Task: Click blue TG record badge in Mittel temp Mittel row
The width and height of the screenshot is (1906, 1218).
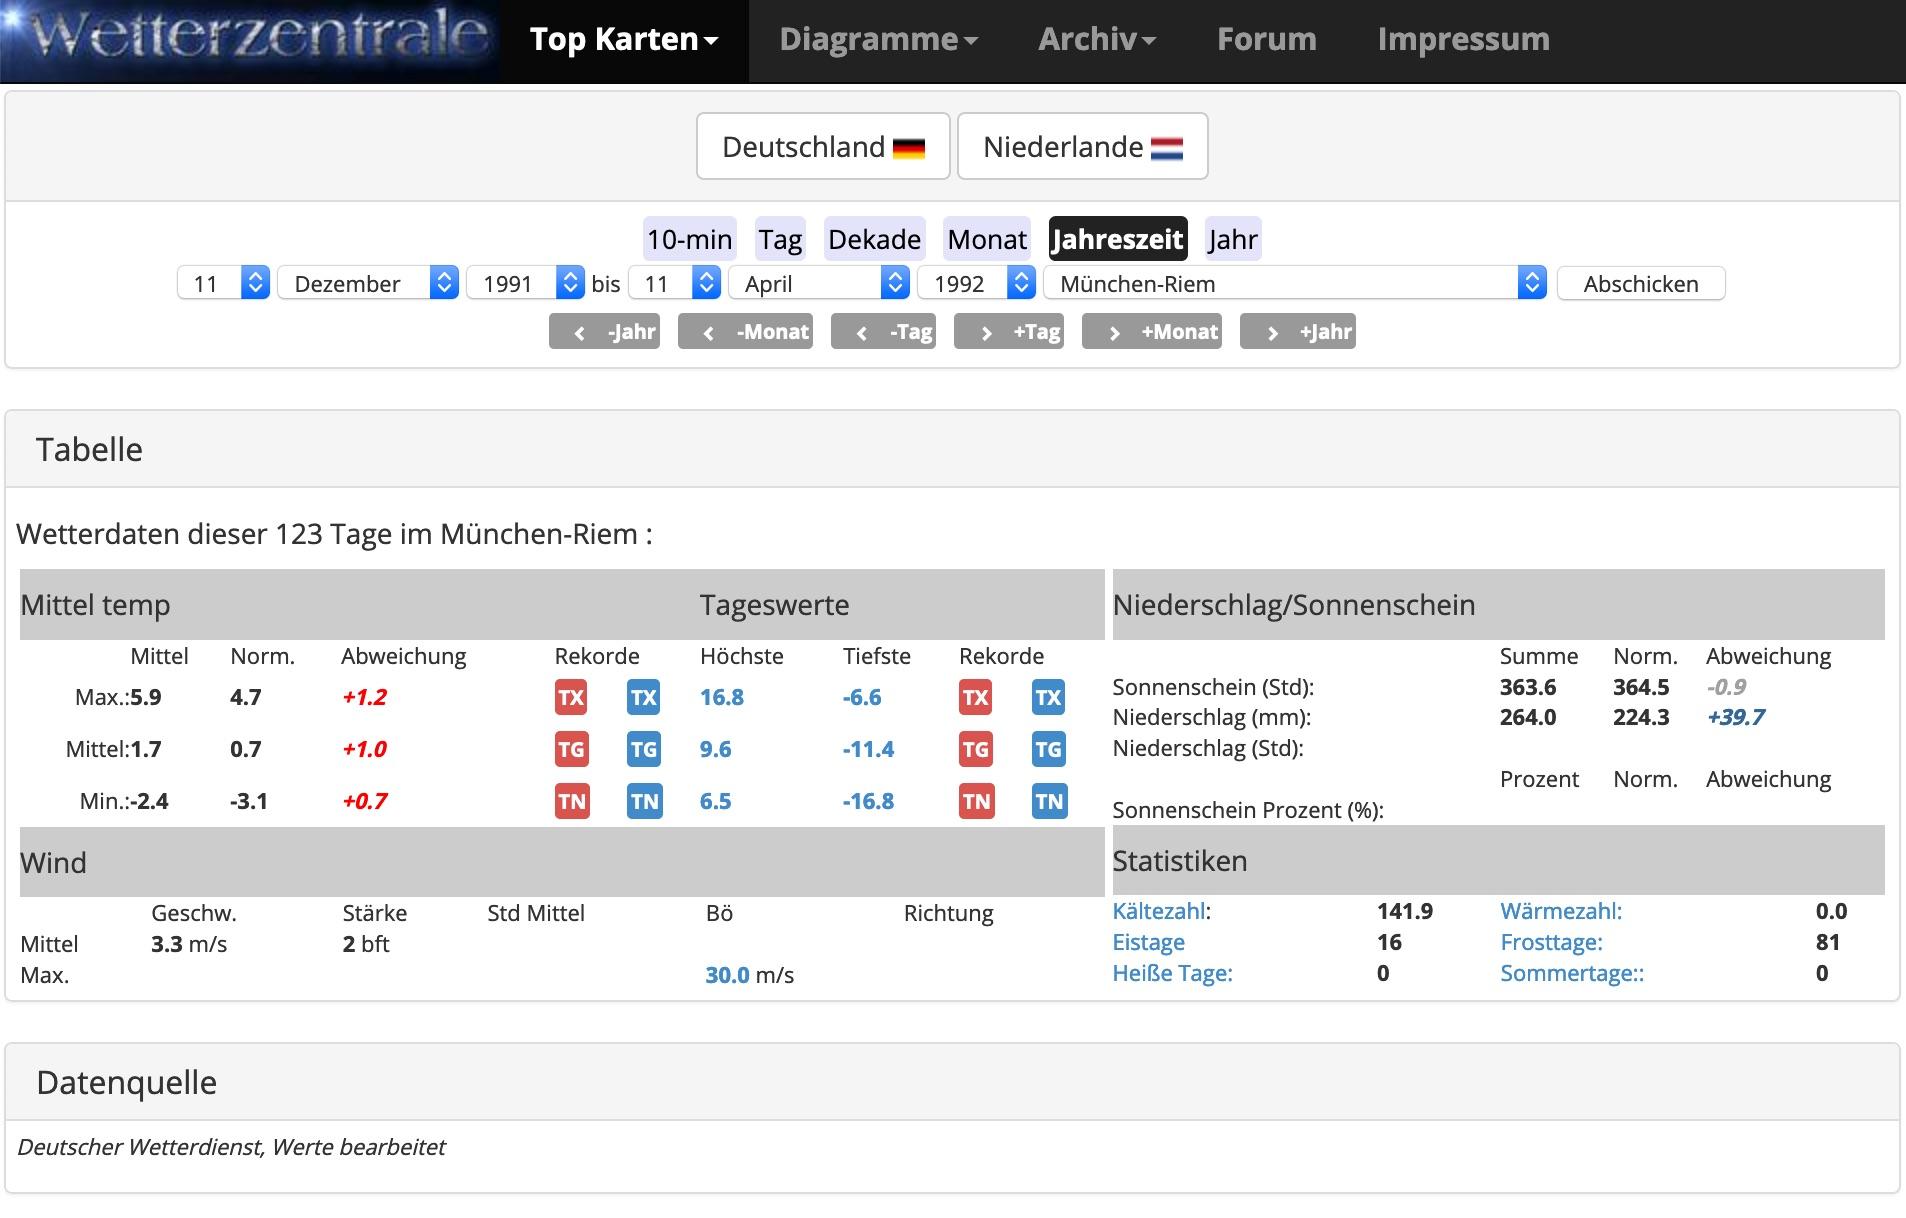Action: [644, 749]
